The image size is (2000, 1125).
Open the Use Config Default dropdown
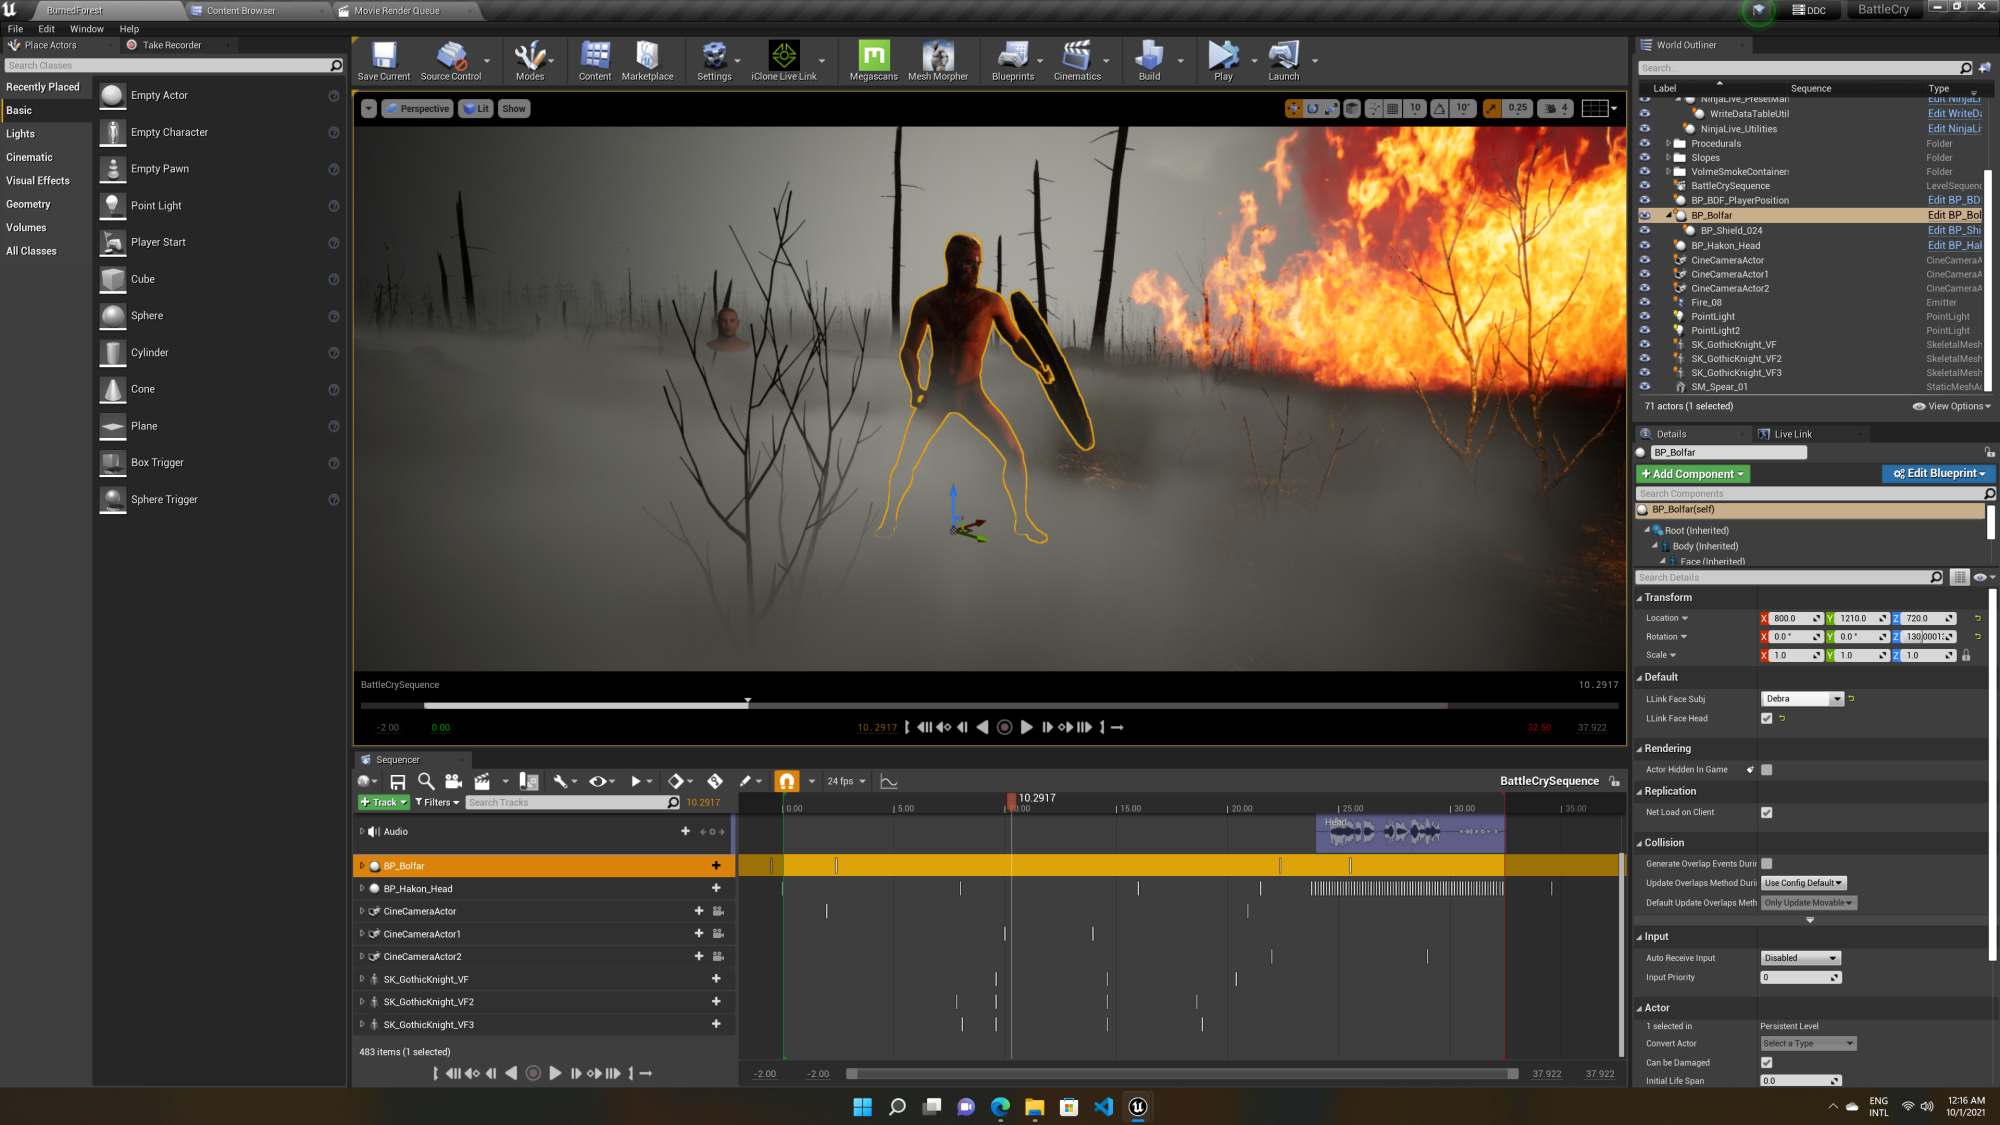click(x=1803, y=883)
